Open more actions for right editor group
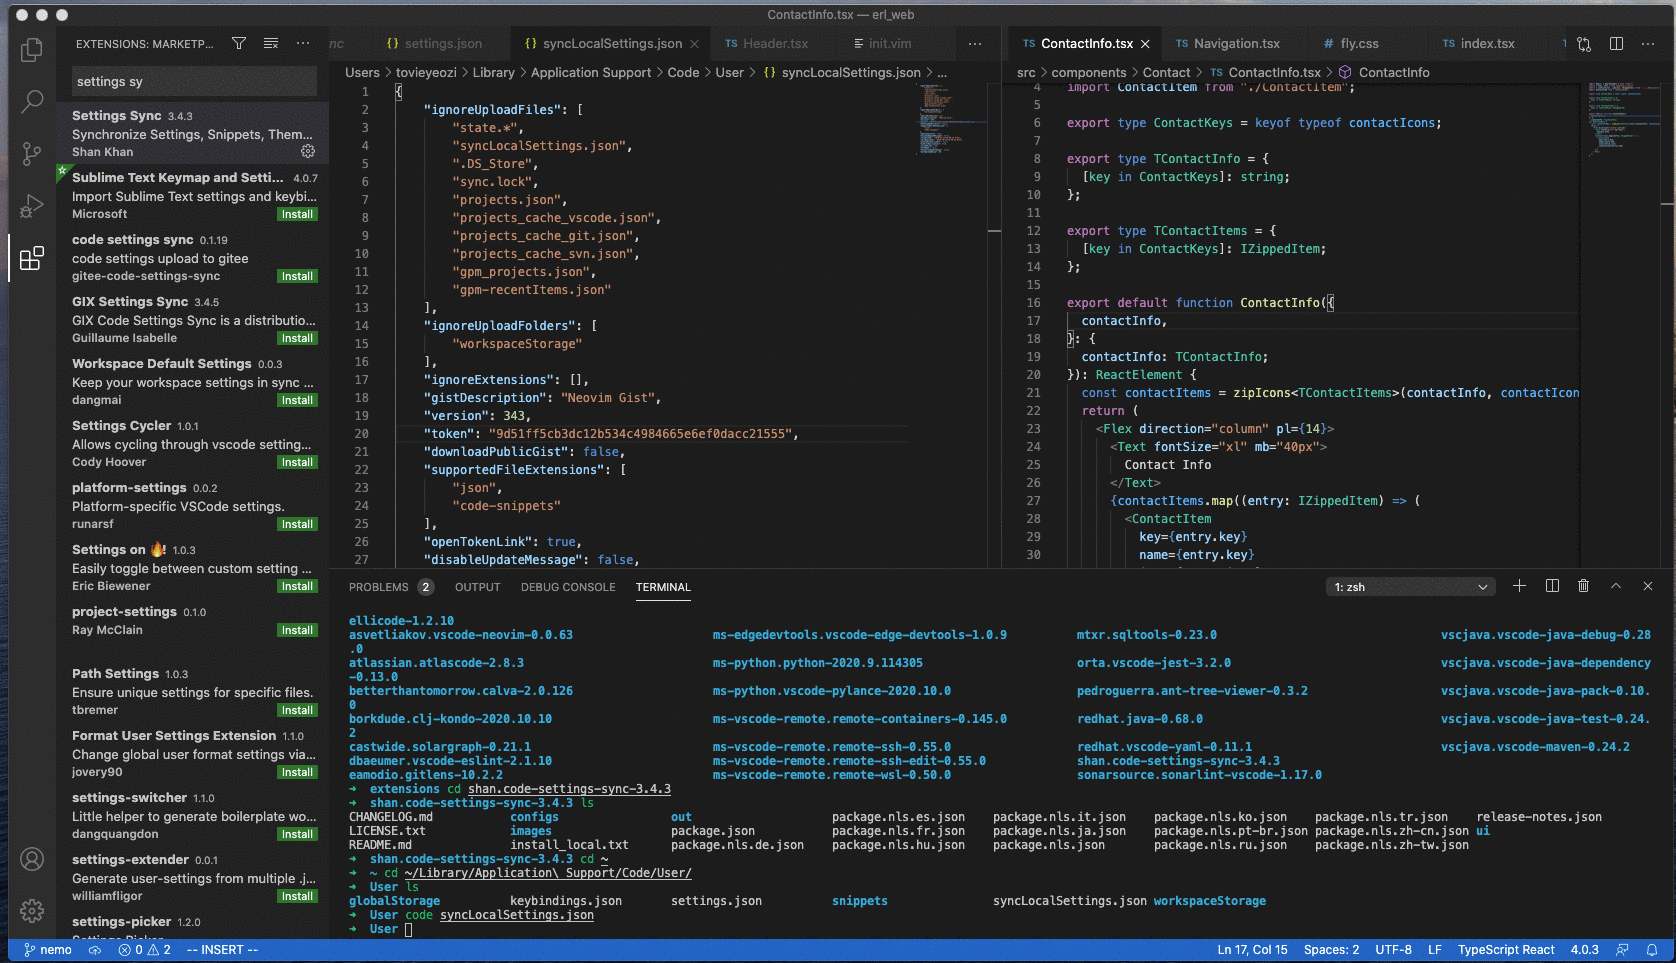Screen dimensions: 1676x963 pyautogui.click(x=1648, y=43)
